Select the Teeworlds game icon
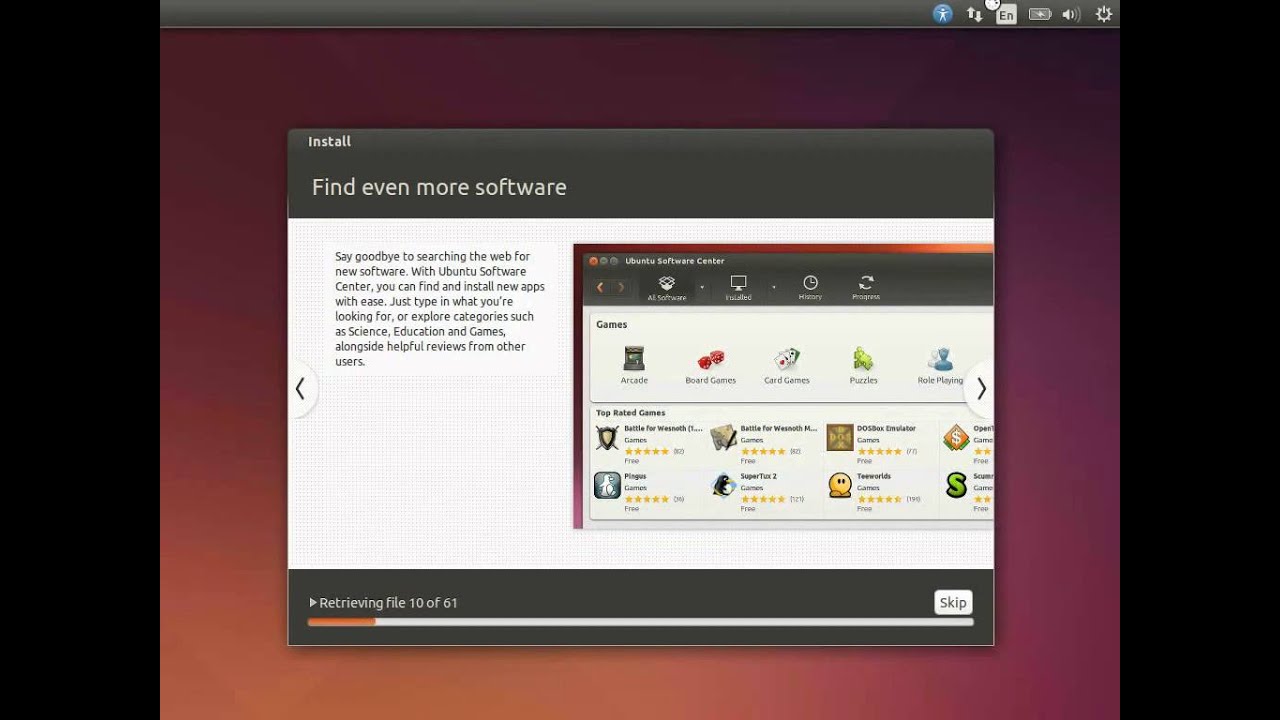The height and width of the screenshot is (720, 1280). (x=840, y=486)
